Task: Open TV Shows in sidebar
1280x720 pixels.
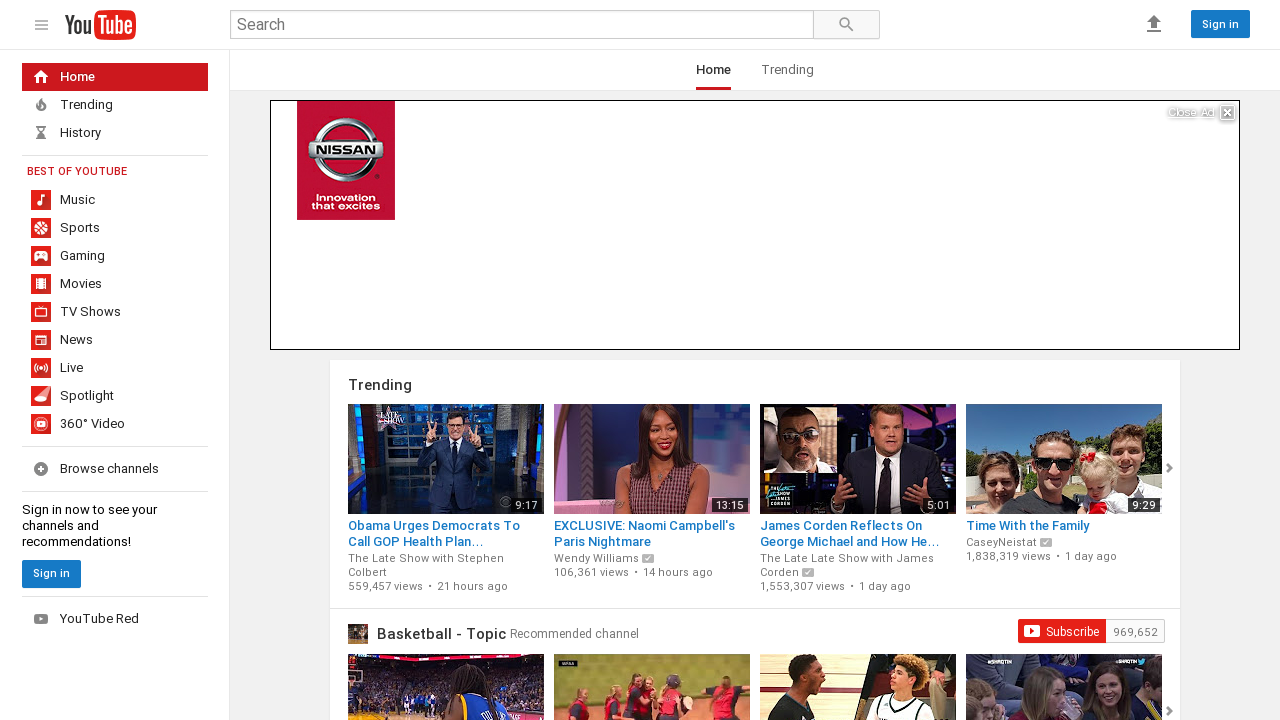Action: [x=115, y=312]
